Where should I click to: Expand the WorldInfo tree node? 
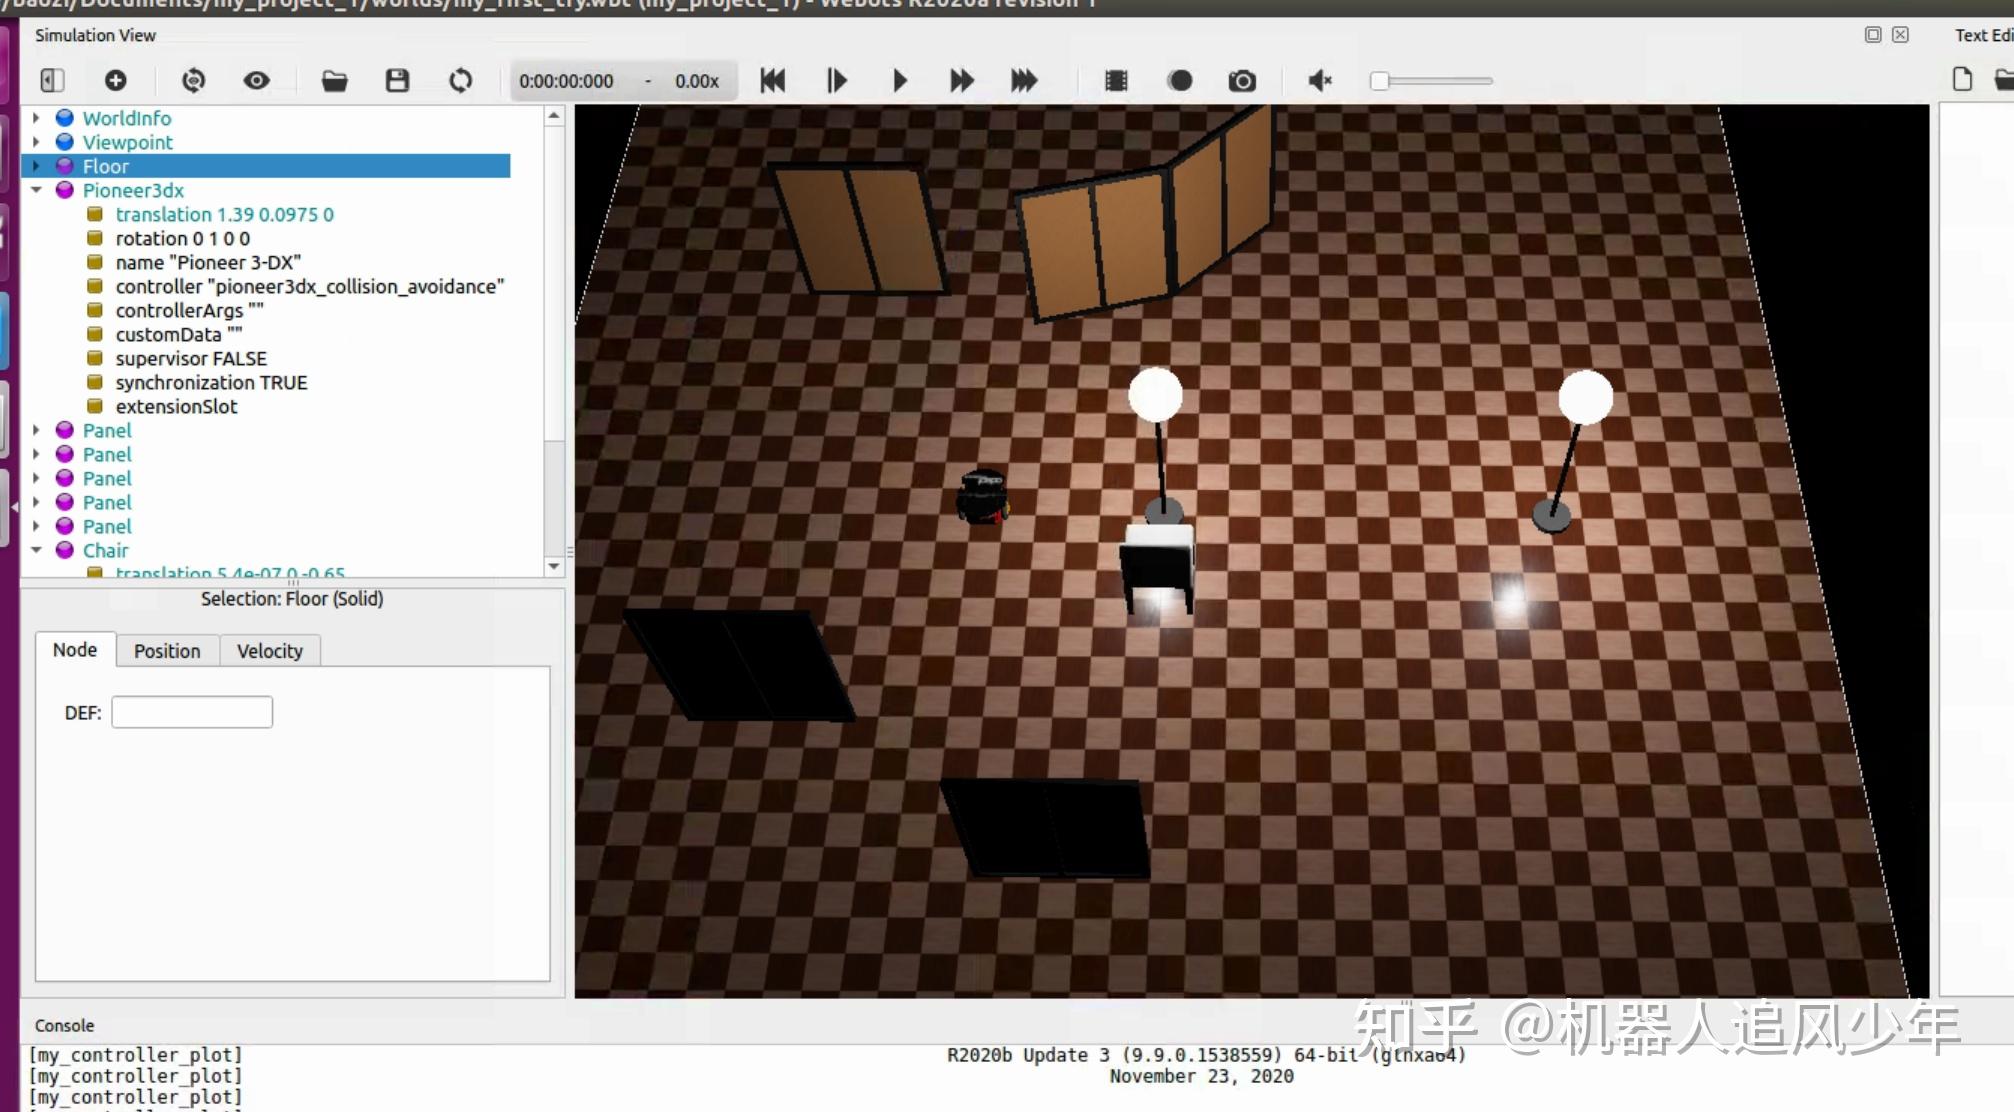tap(37, 118)
